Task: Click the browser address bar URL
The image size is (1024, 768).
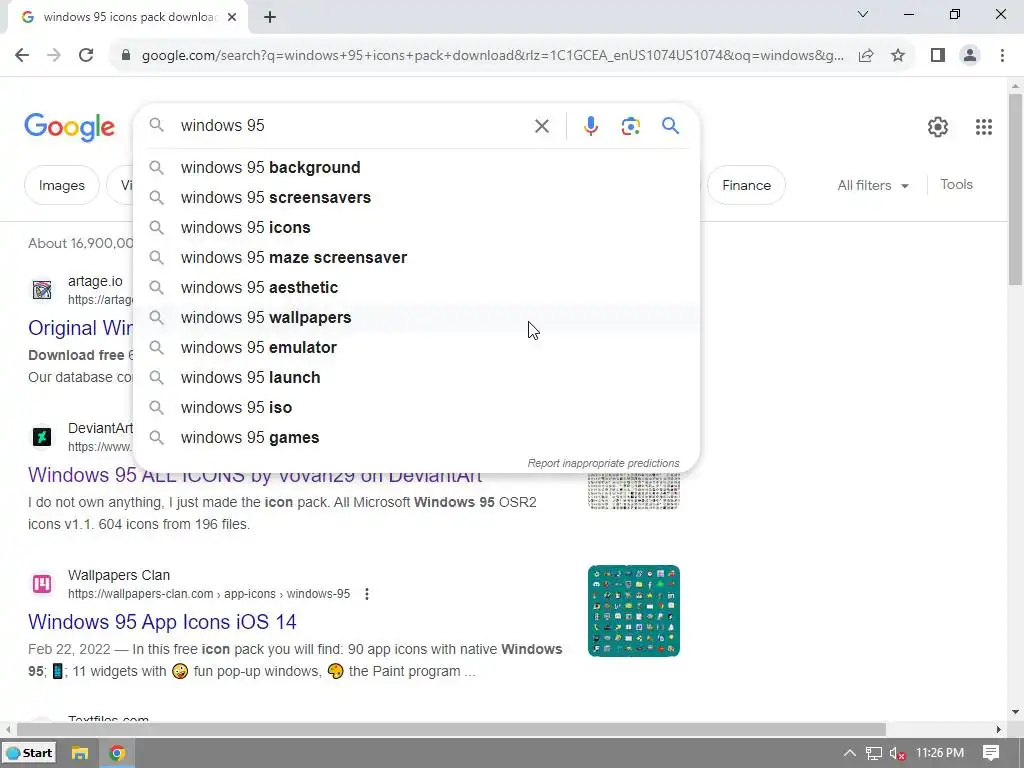Action: pyautogui.click(x=492, y=56)
